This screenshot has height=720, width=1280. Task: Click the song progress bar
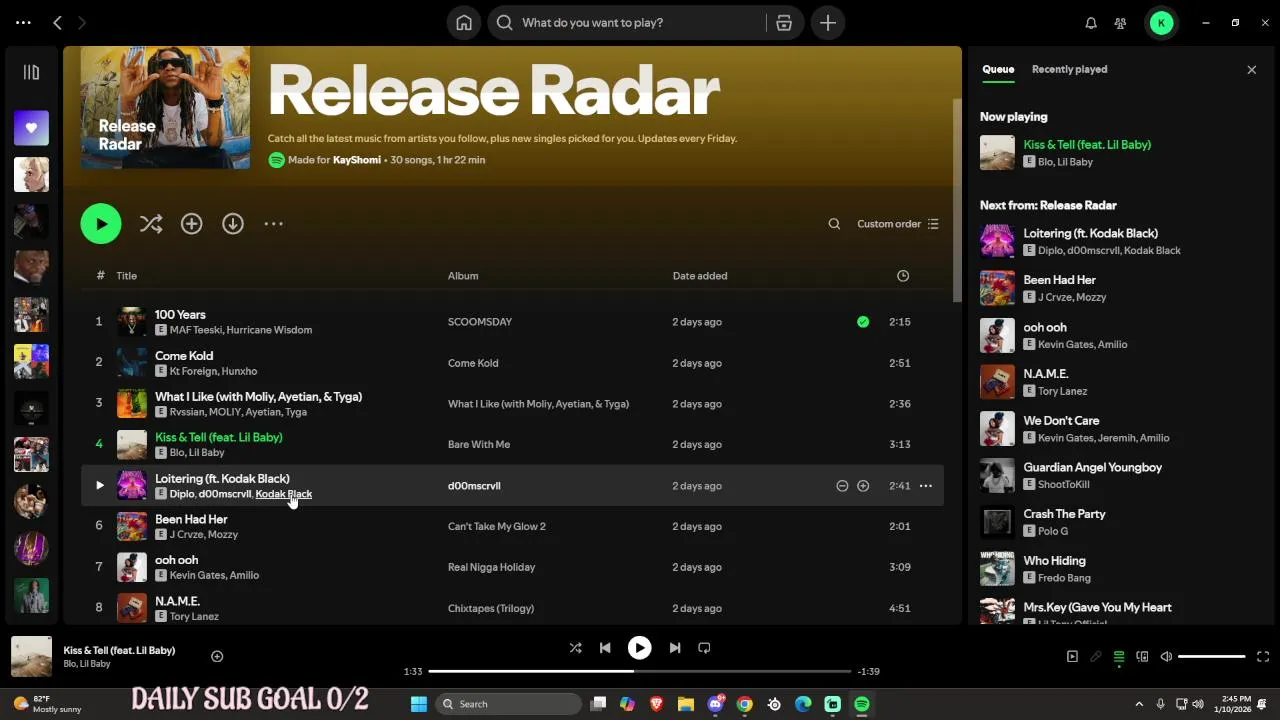coord(640,672)
